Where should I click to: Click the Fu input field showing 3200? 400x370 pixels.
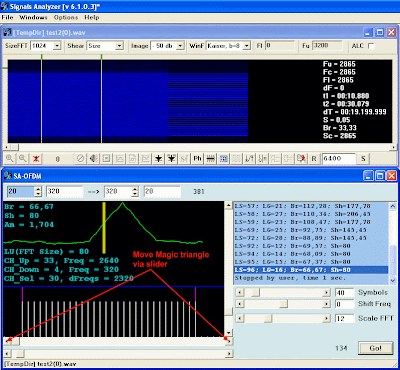tap(327, 46)
